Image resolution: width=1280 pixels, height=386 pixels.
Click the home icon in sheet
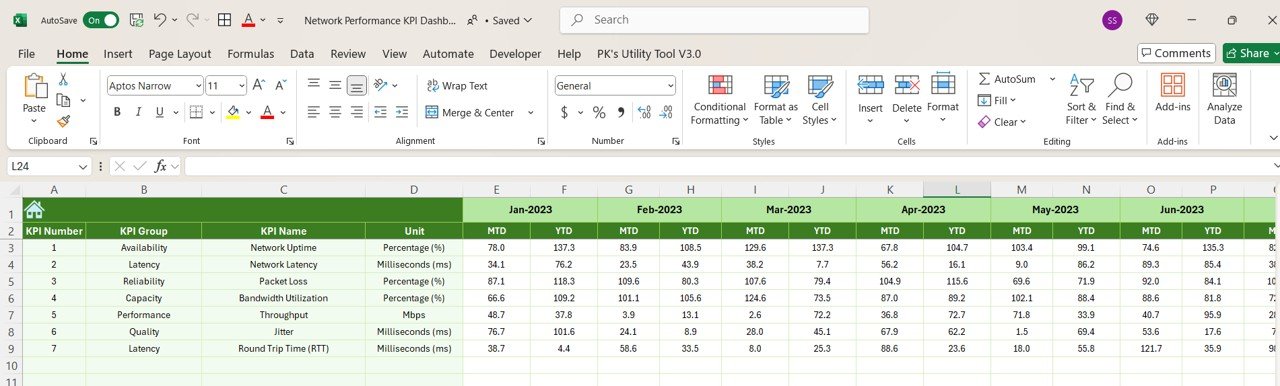point(34,210)
